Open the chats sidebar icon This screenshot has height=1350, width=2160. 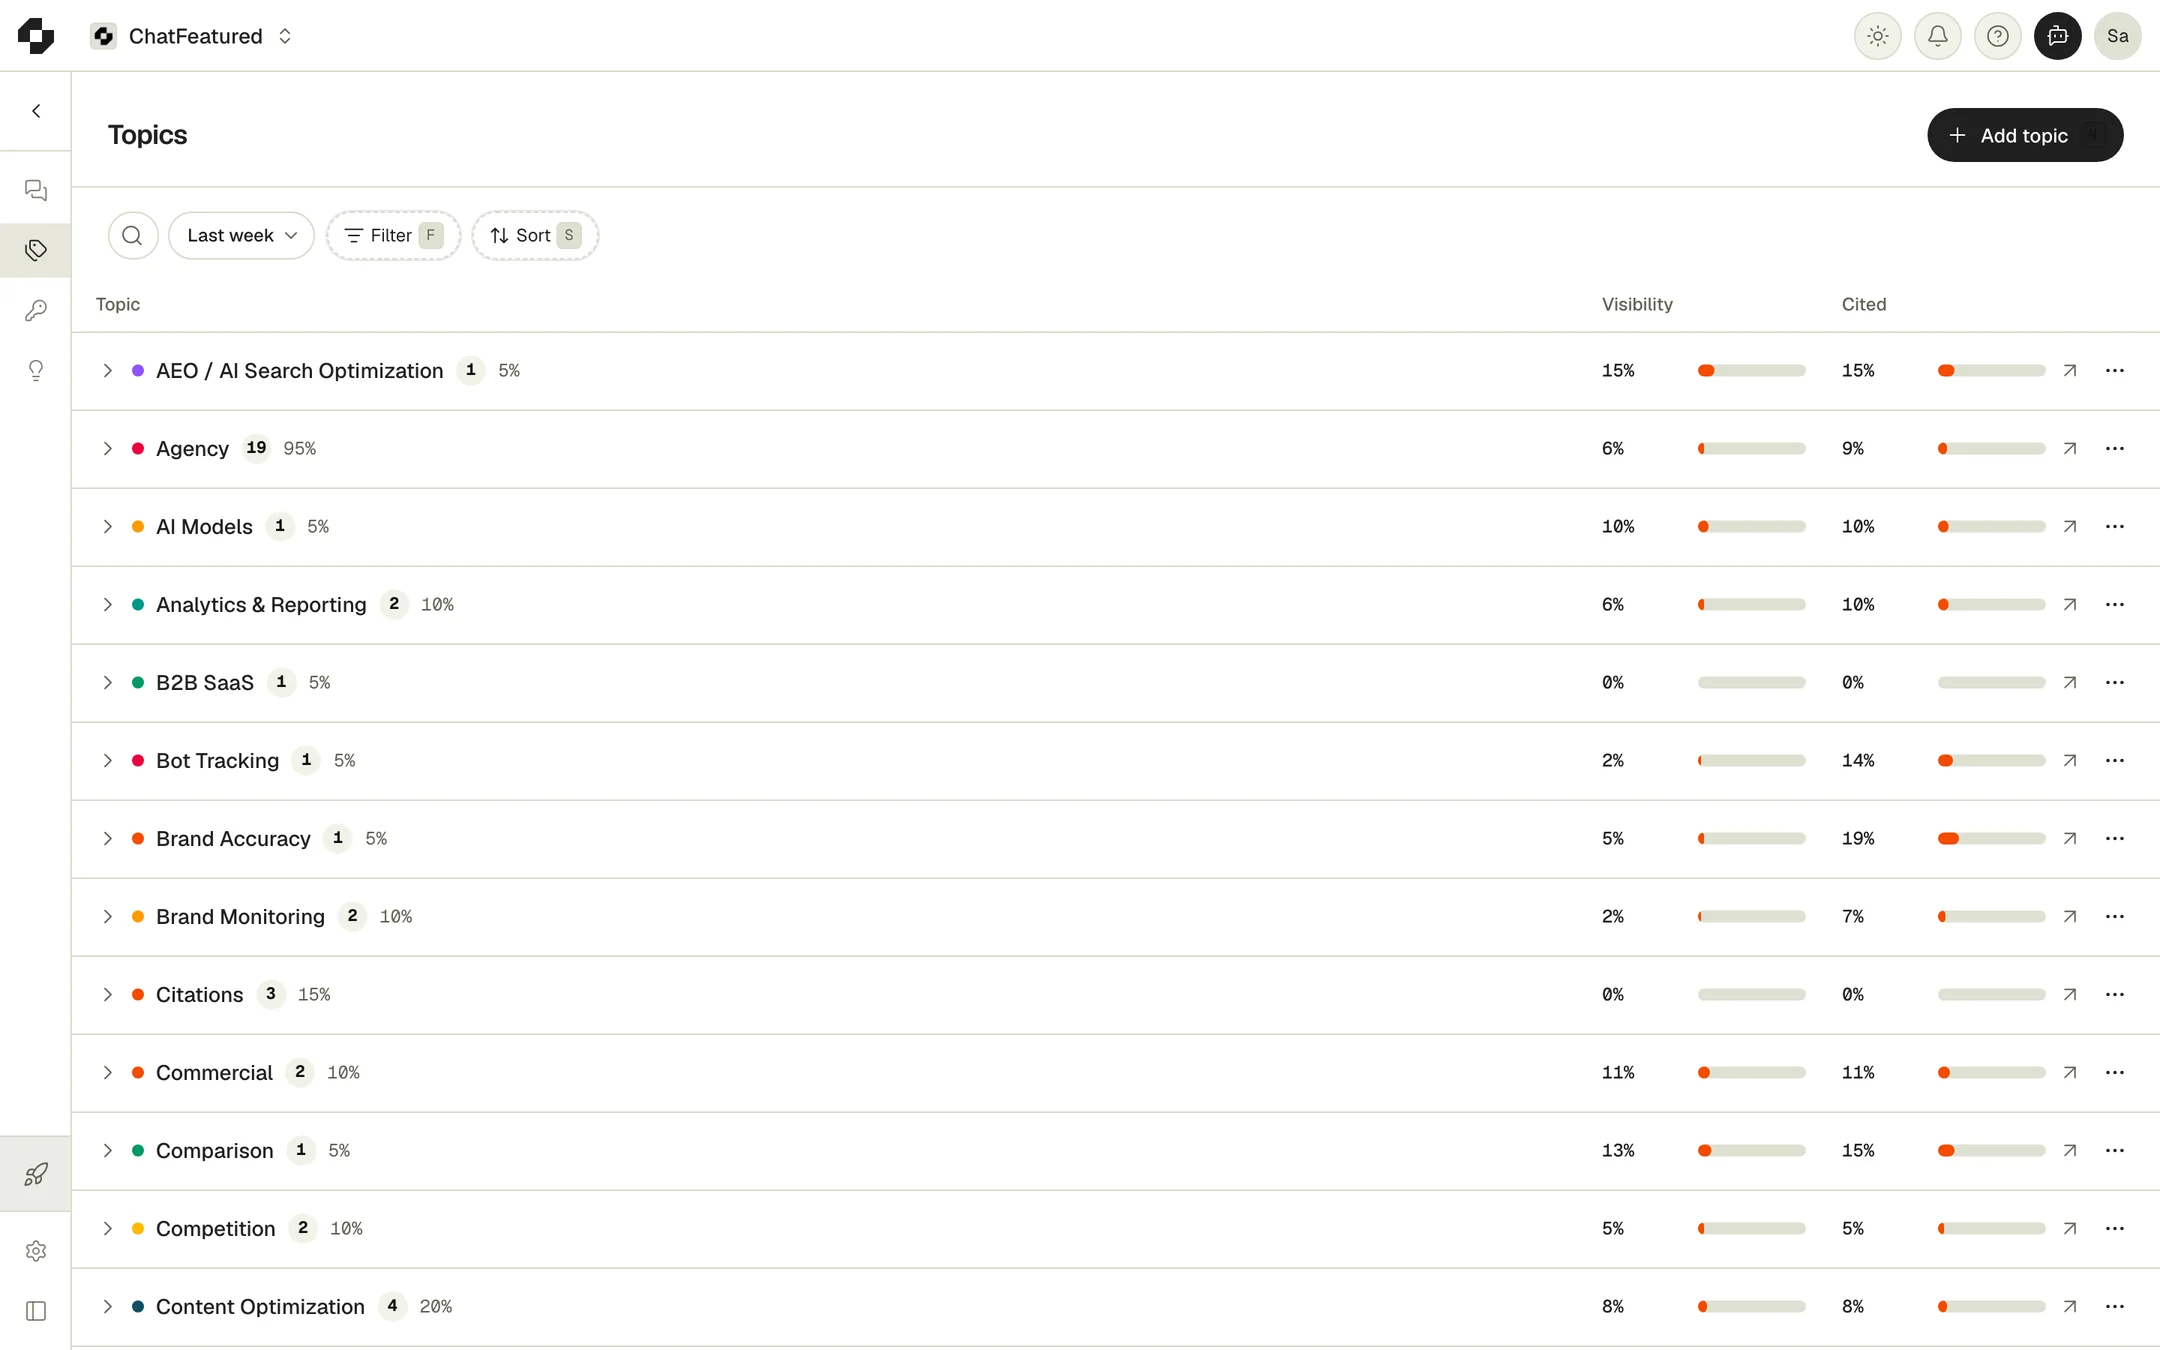pos(36,190)
